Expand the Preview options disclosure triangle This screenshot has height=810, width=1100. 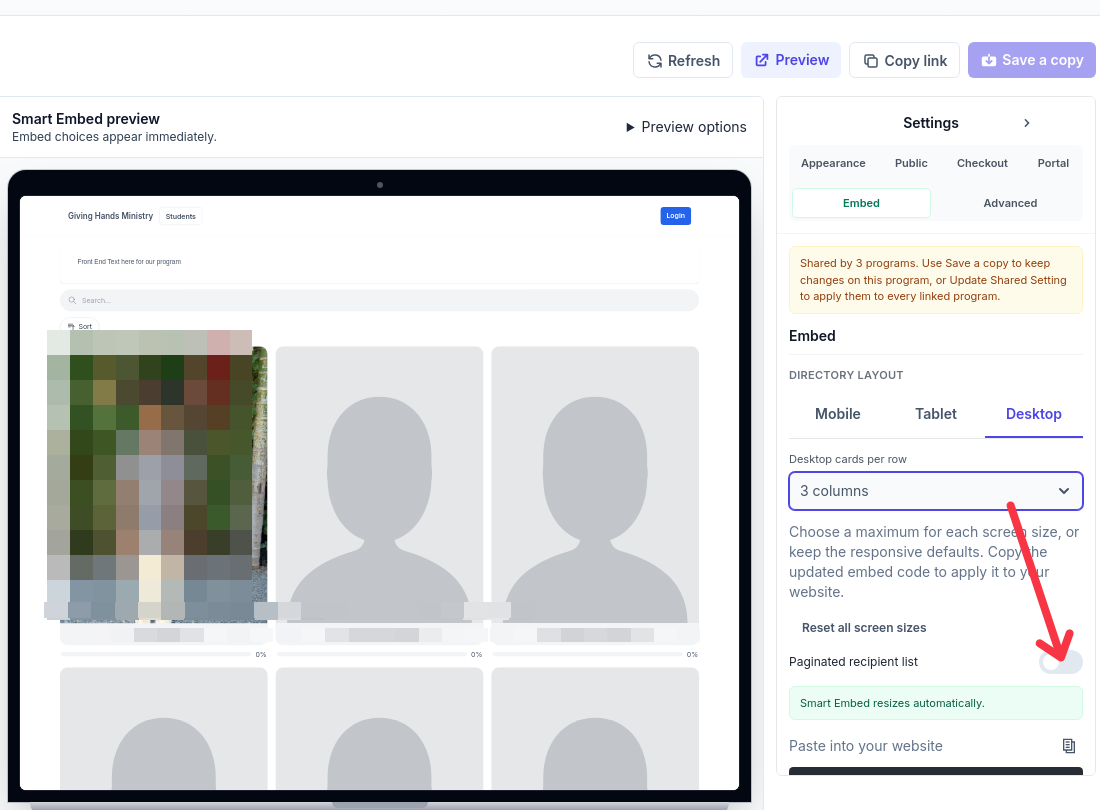[630, 127]
